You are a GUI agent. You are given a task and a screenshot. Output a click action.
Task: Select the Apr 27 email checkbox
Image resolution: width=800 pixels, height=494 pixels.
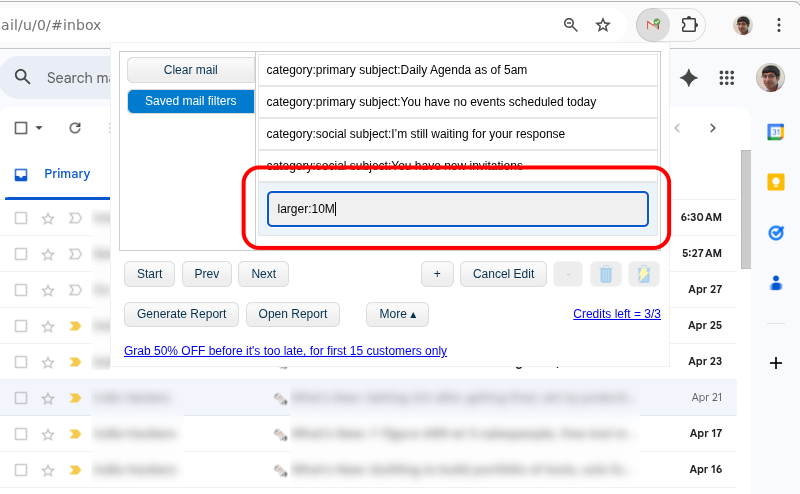point(21,290)
